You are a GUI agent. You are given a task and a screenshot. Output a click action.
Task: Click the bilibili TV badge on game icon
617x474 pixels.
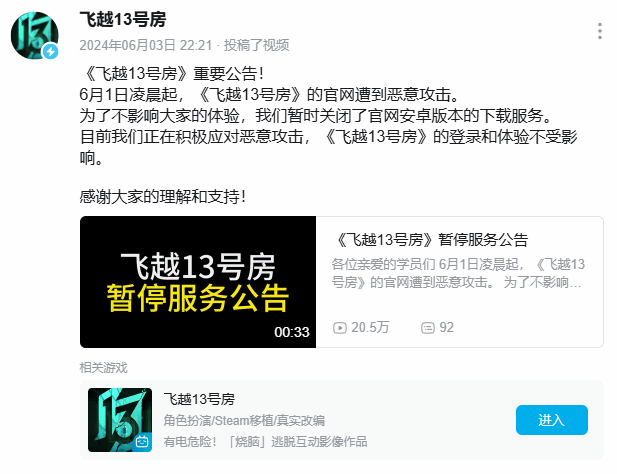(142, 442)
